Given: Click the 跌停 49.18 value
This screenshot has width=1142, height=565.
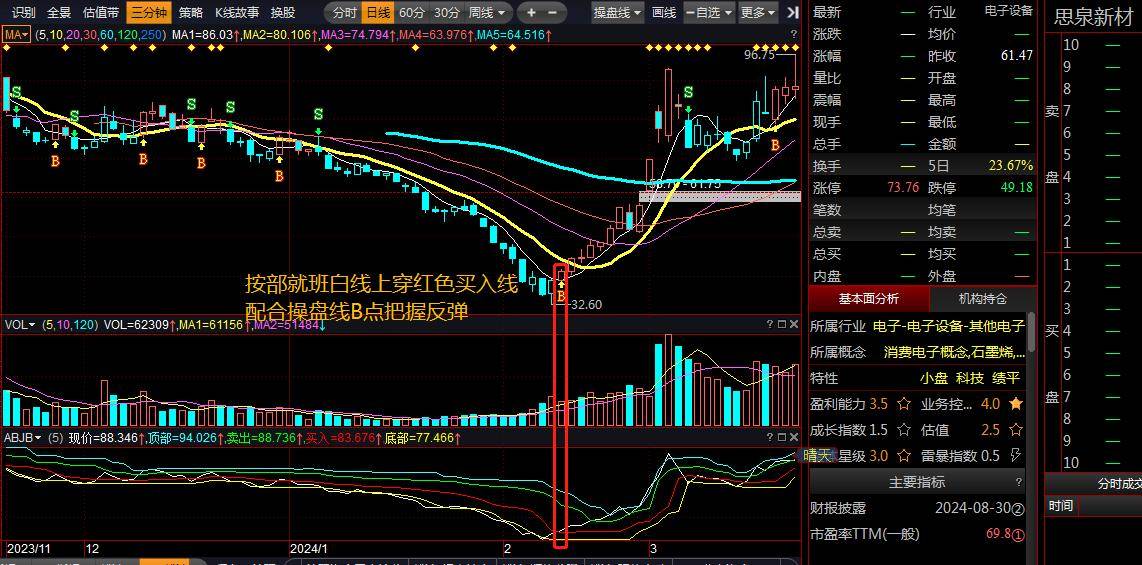Looking at the screenshot, I should coord(1017,188).
